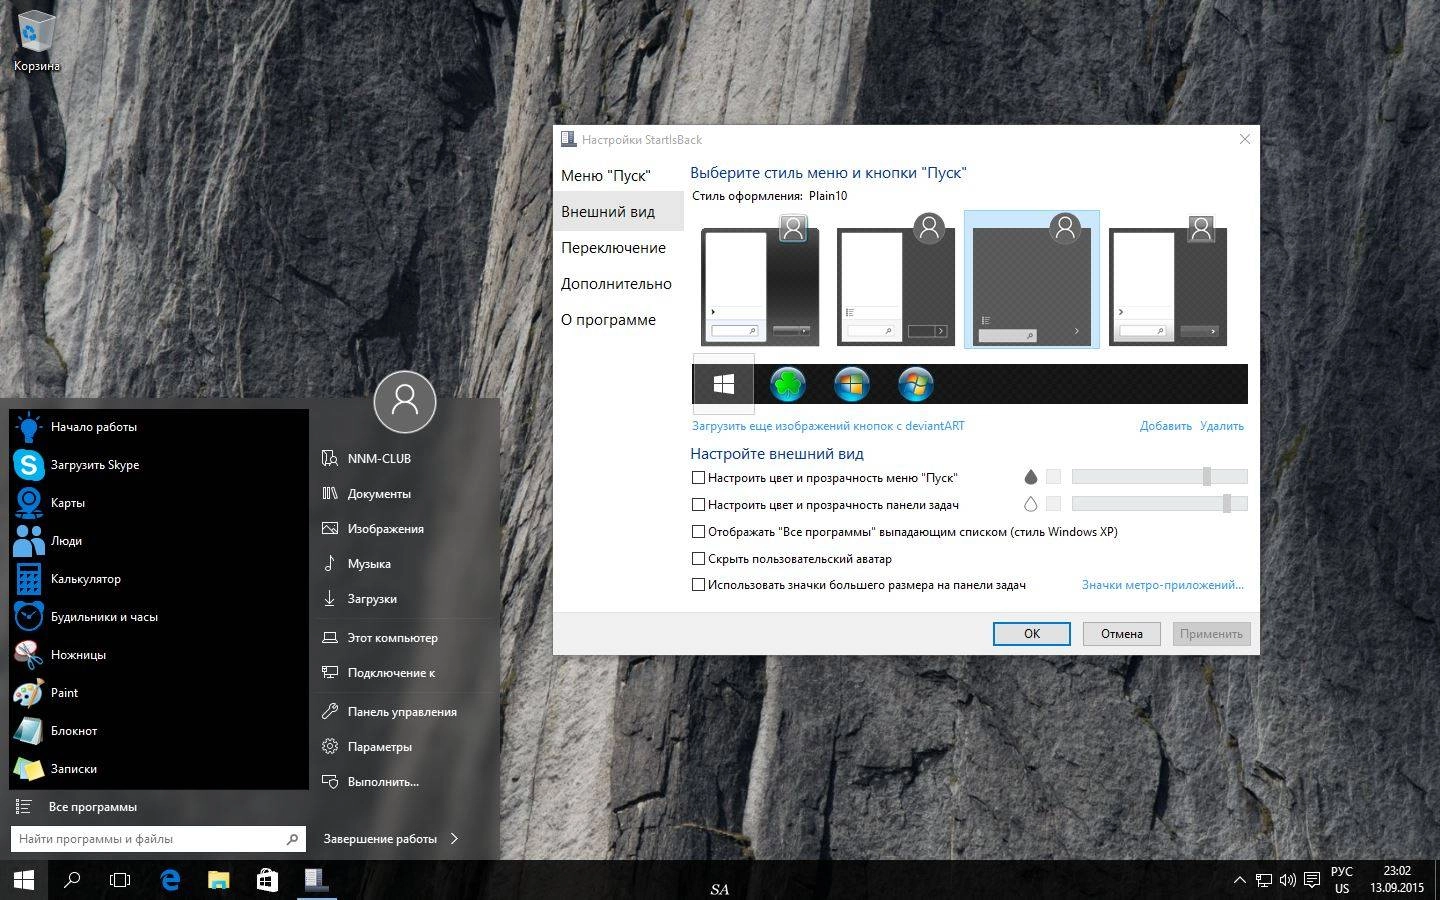1440x900 pixels.
Task: Click Удалить link for button images
Action: click(1222, 426)
